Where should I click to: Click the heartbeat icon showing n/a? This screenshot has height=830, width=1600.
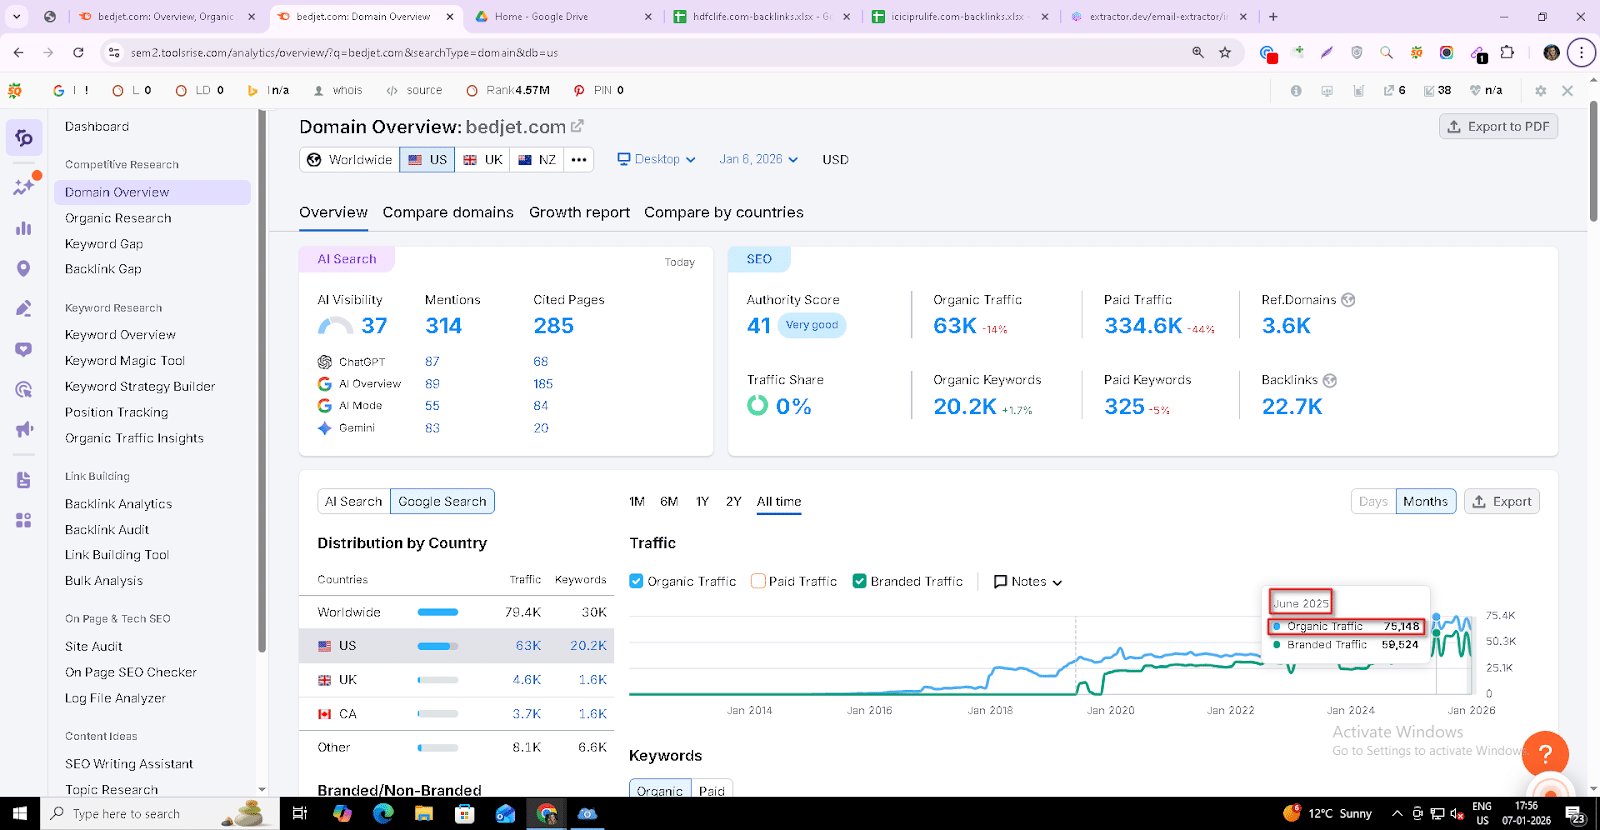(1486, 90)
